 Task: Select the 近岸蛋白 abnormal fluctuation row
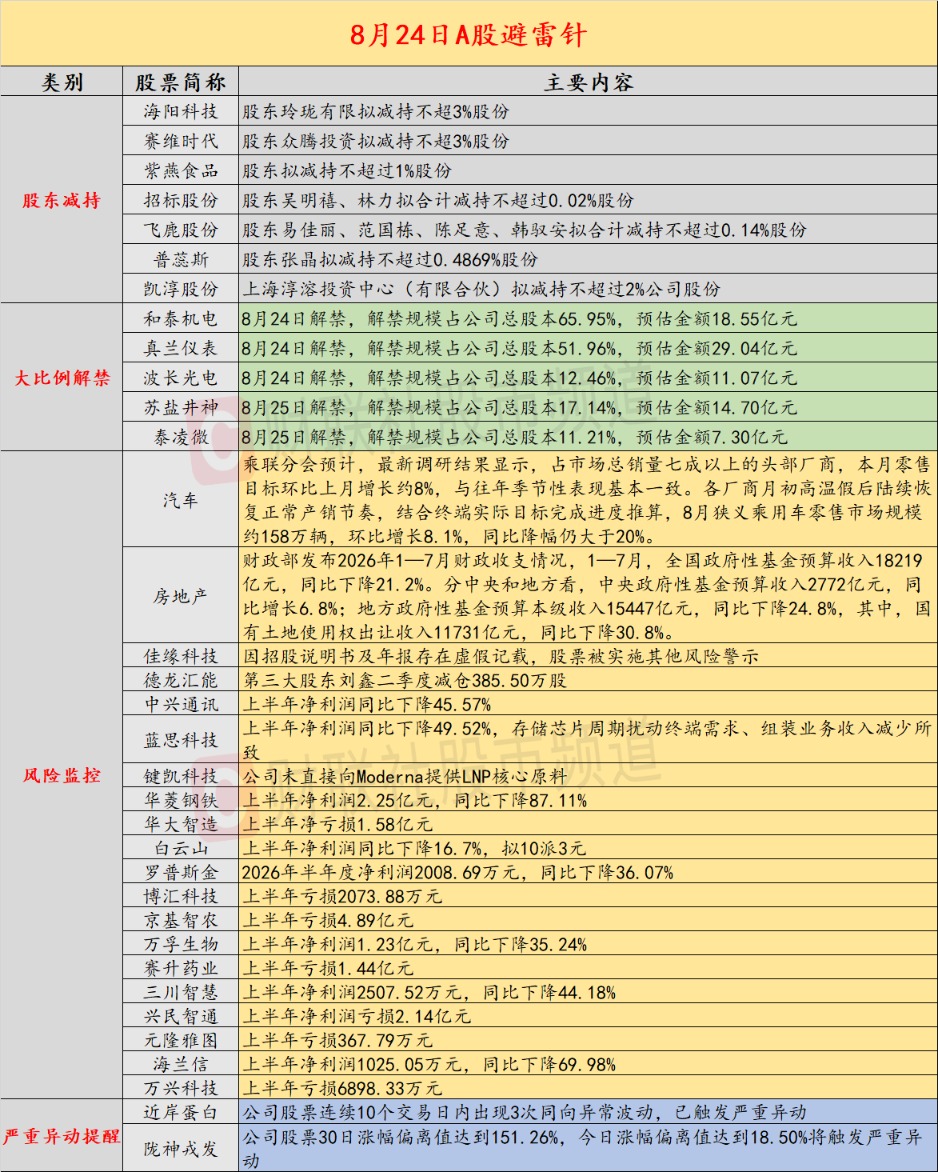click(x=587, y=1111)
